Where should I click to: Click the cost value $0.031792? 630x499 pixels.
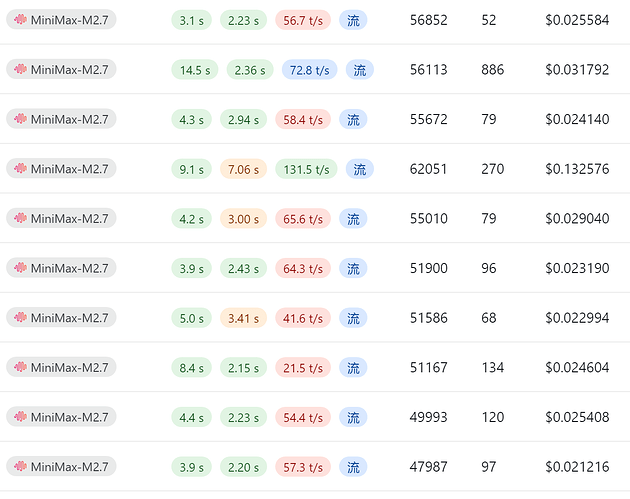point(577,70)
